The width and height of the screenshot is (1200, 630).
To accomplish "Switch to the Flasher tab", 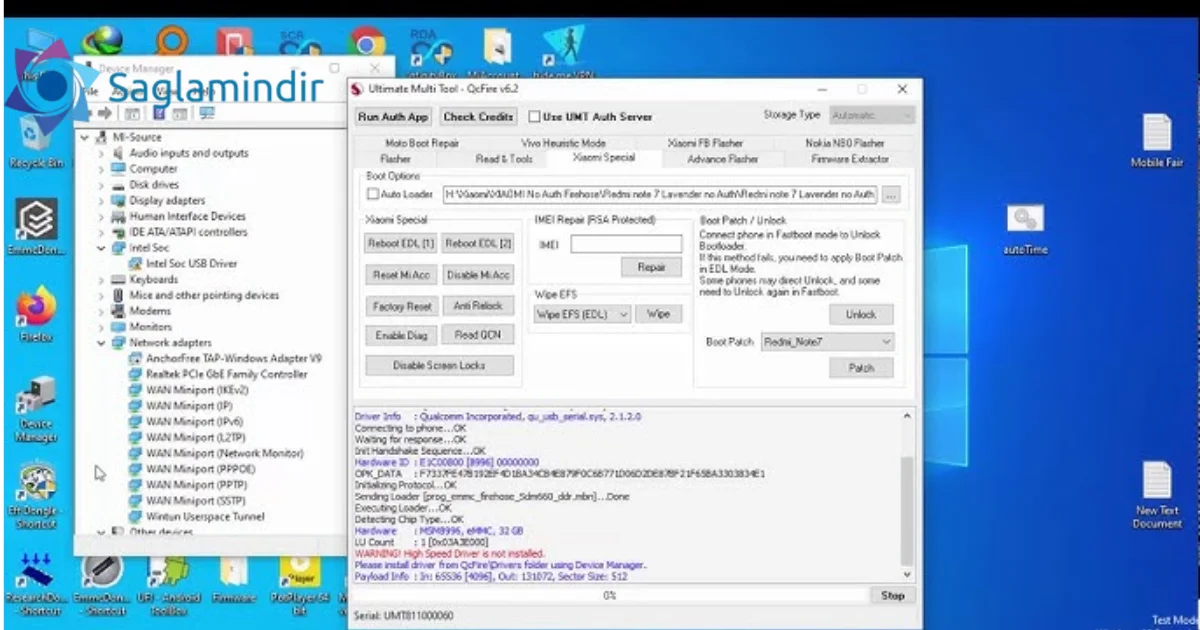I will 396,159.
